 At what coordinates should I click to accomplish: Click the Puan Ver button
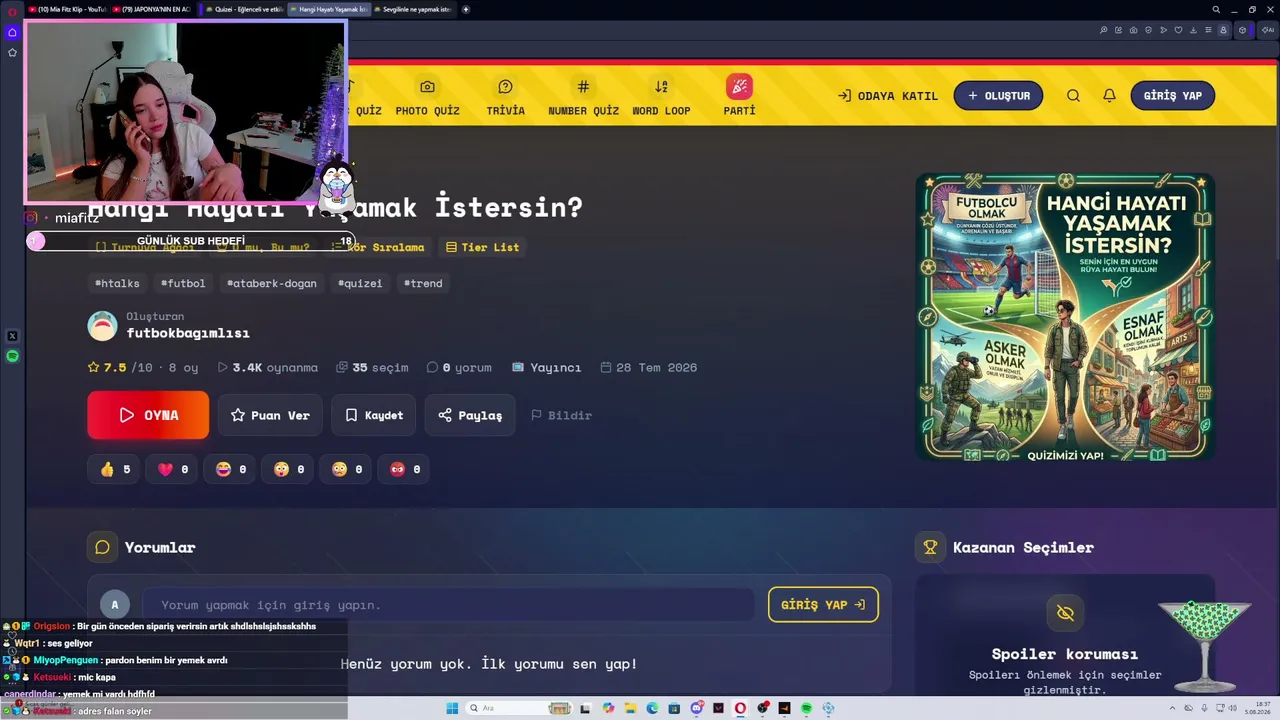tap(270, 415)
